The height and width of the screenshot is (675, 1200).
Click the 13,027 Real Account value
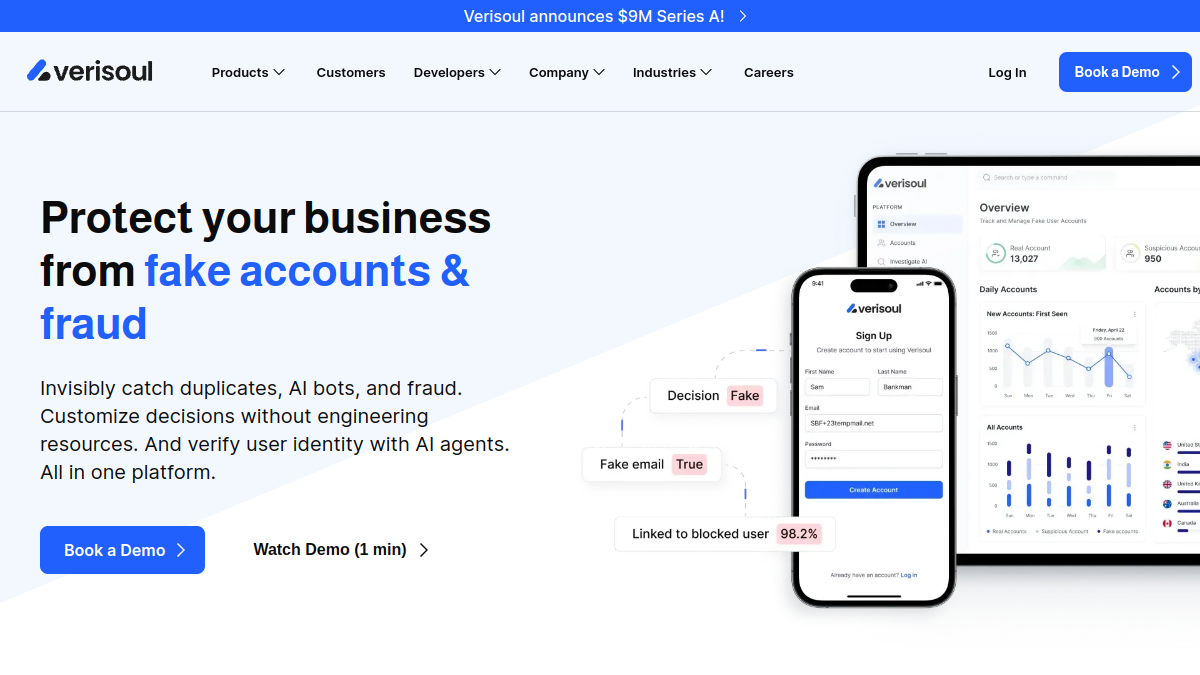1024,259
